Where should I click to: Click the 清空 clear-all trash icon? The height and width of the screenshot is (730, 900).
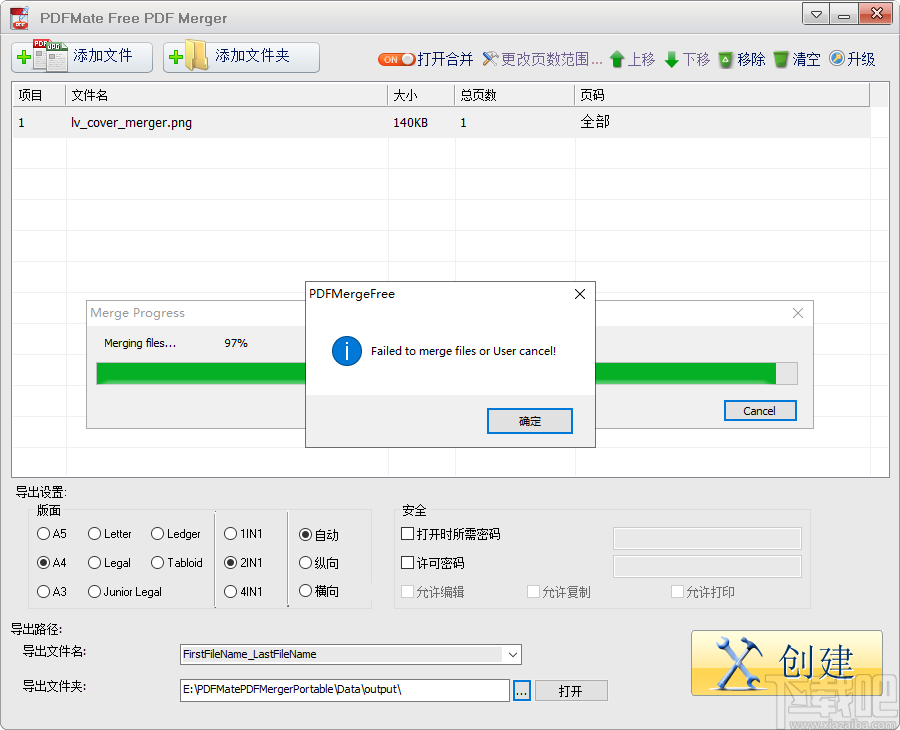pyautogui.click(x=779, y=59)
